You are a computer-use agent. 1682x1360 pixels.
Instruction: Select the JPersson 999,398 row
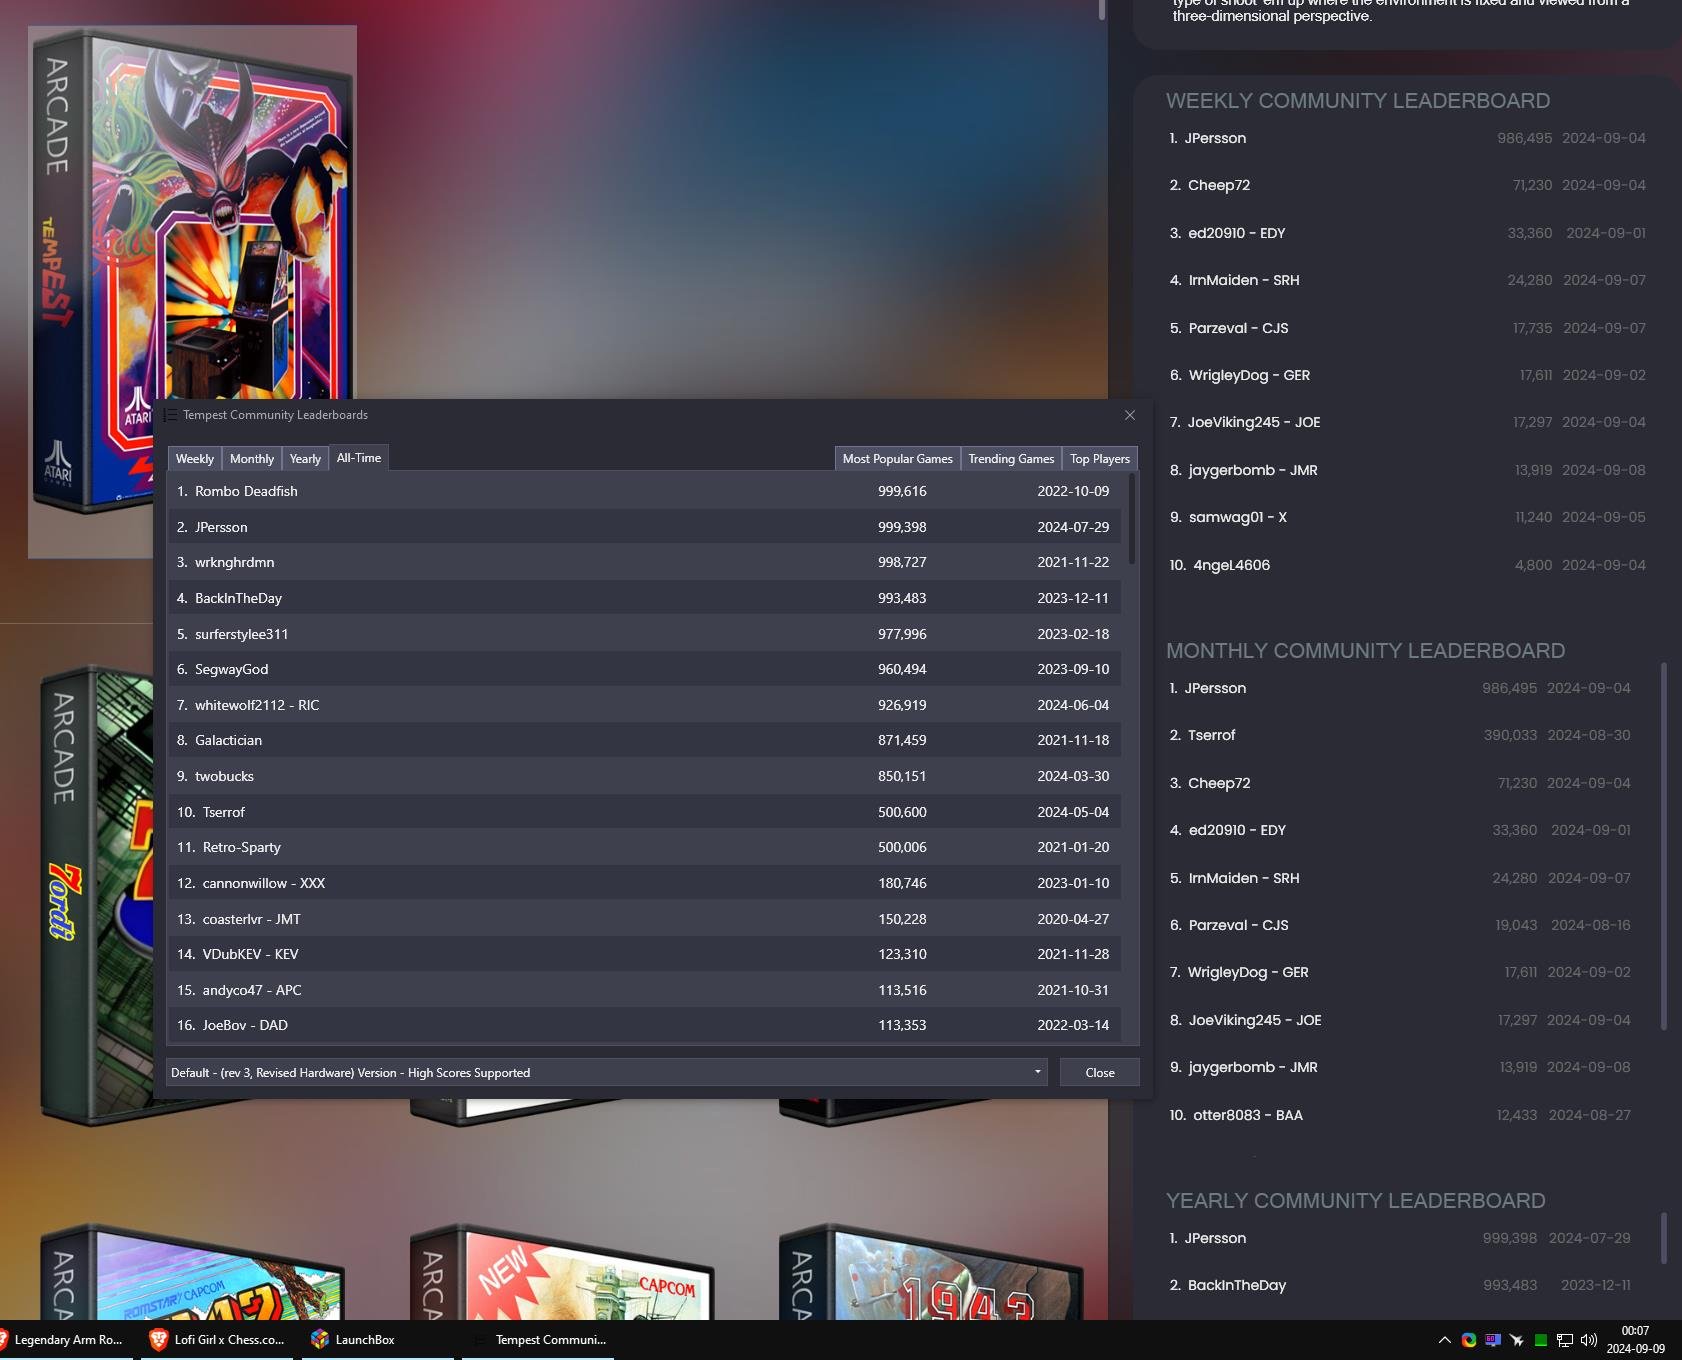tap(644, 527)
